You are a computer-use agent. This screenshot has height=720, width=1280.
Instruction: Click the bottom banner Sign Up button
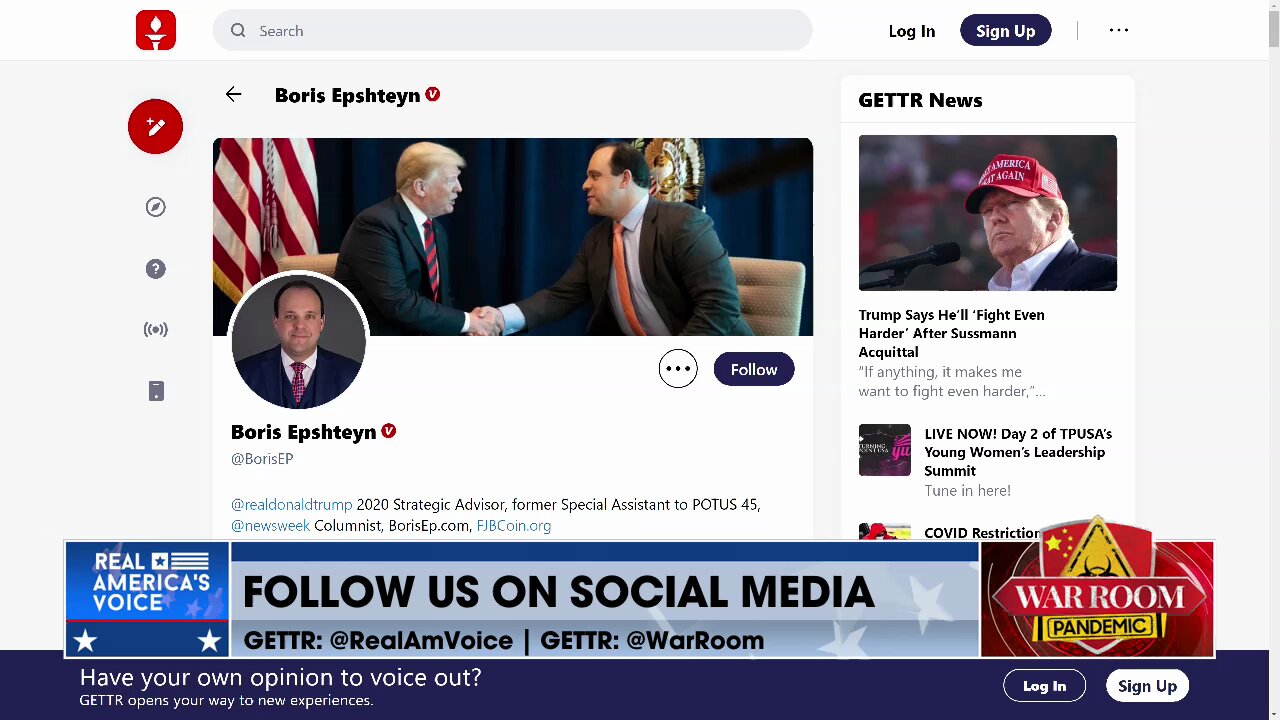tap(1147, 686)
